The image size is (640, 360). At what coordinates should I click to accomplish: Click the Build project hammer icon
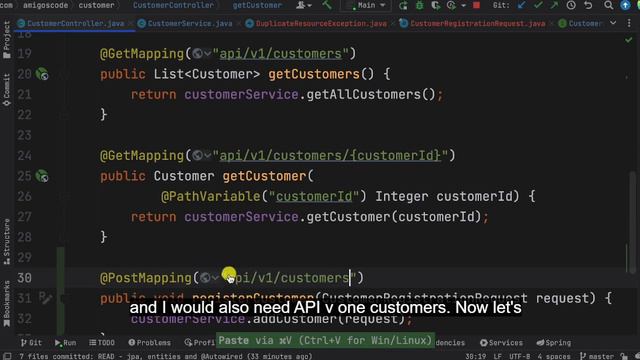tap(327, 5)
